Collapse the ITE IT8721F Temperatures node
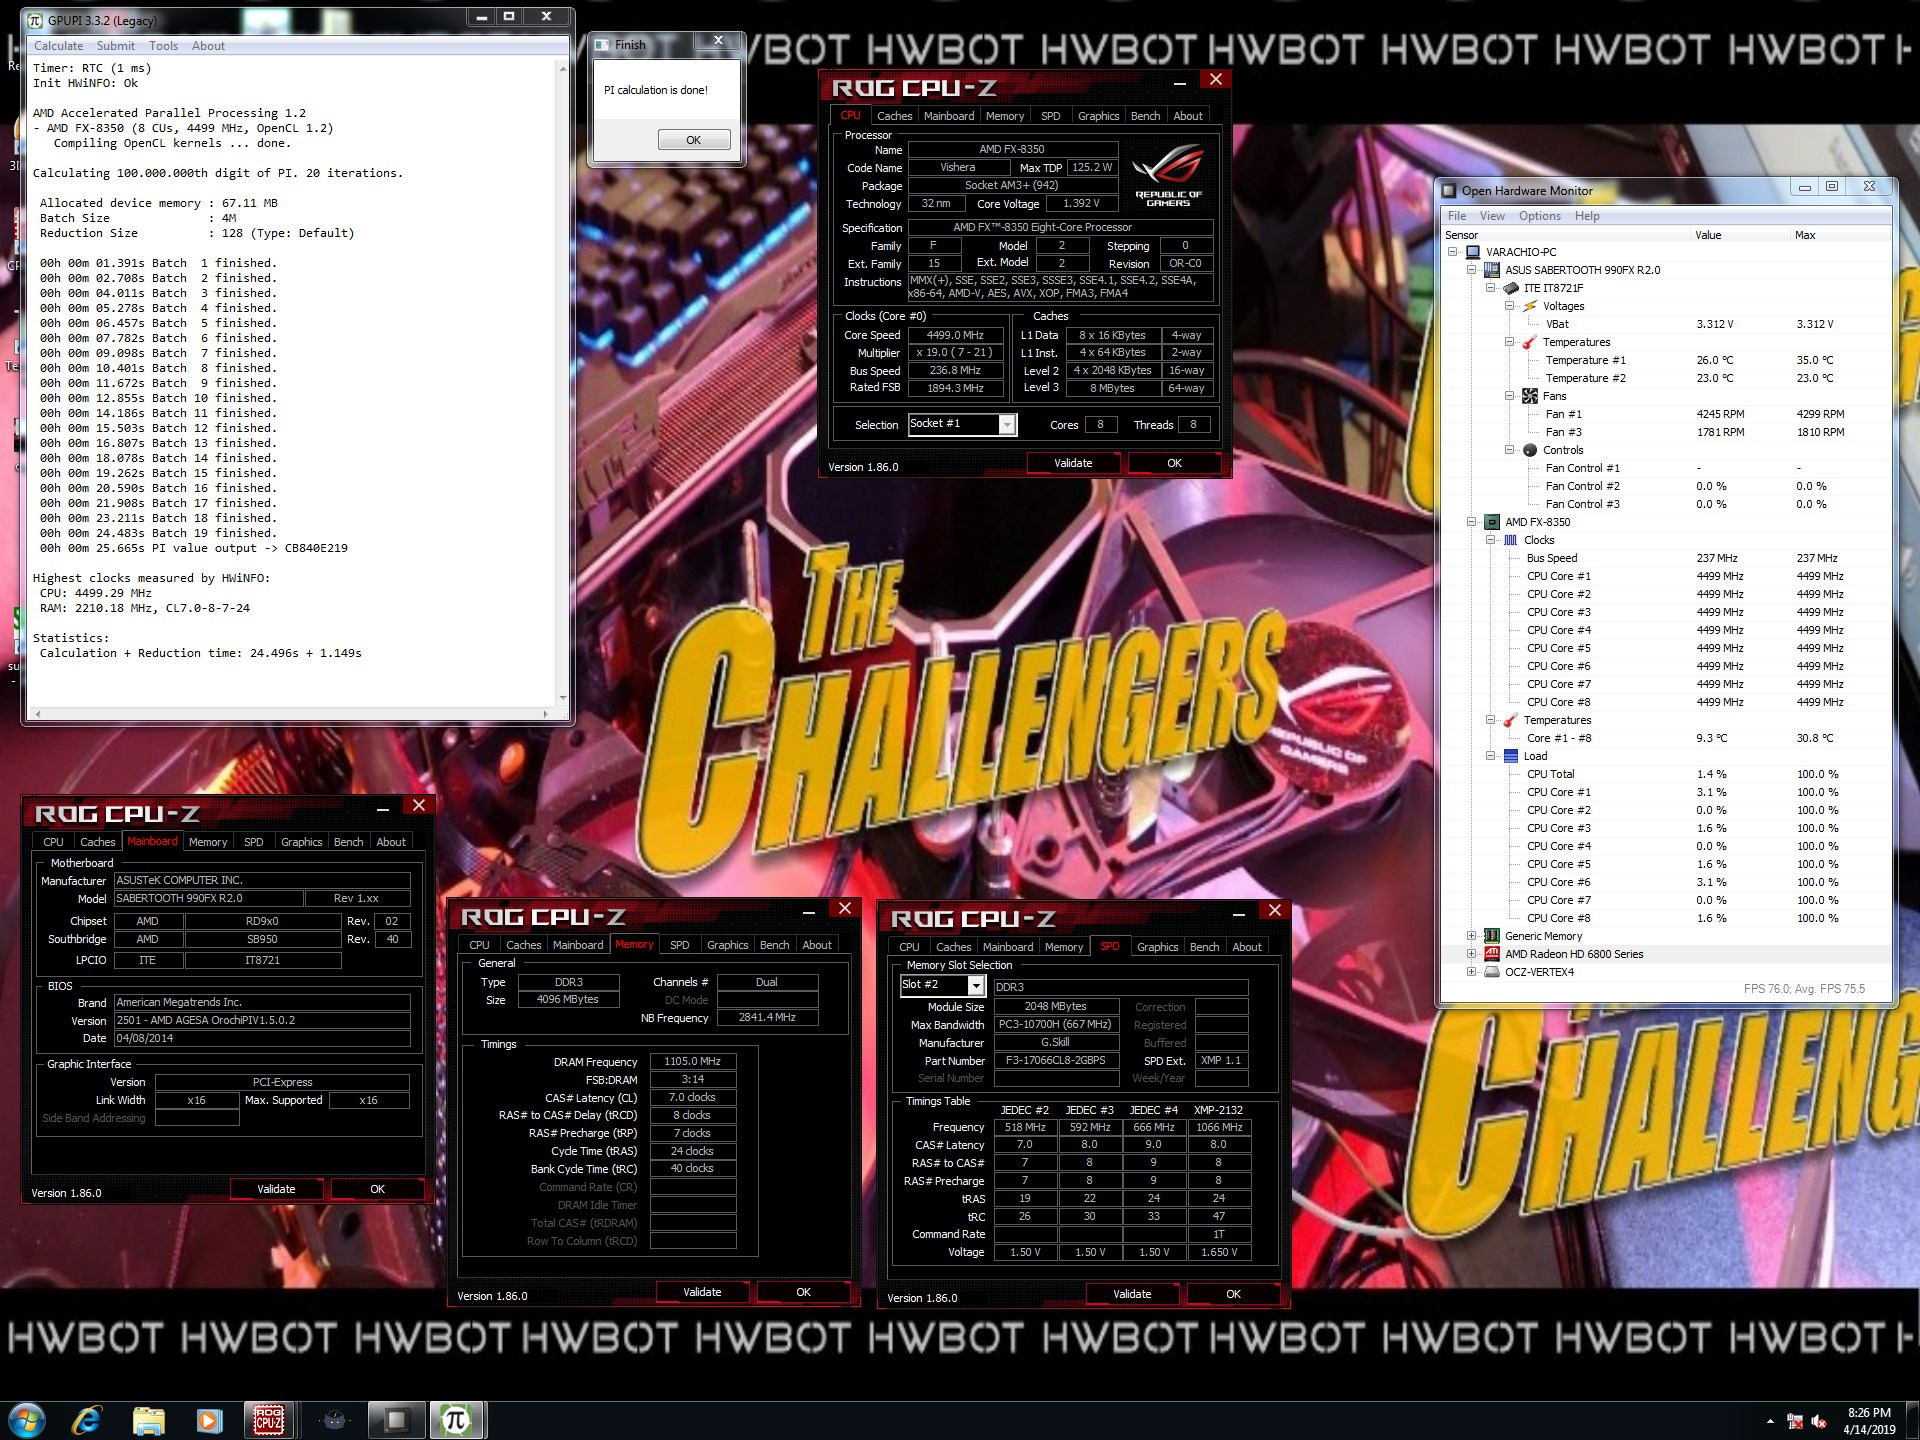The height and width of the screenshot is (1440, 1920). [x=1509, y=342]
